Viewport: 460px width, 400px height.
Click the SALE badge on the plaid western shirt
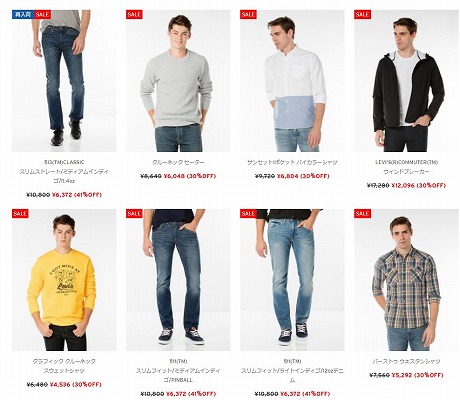click(x=362, y=213)
